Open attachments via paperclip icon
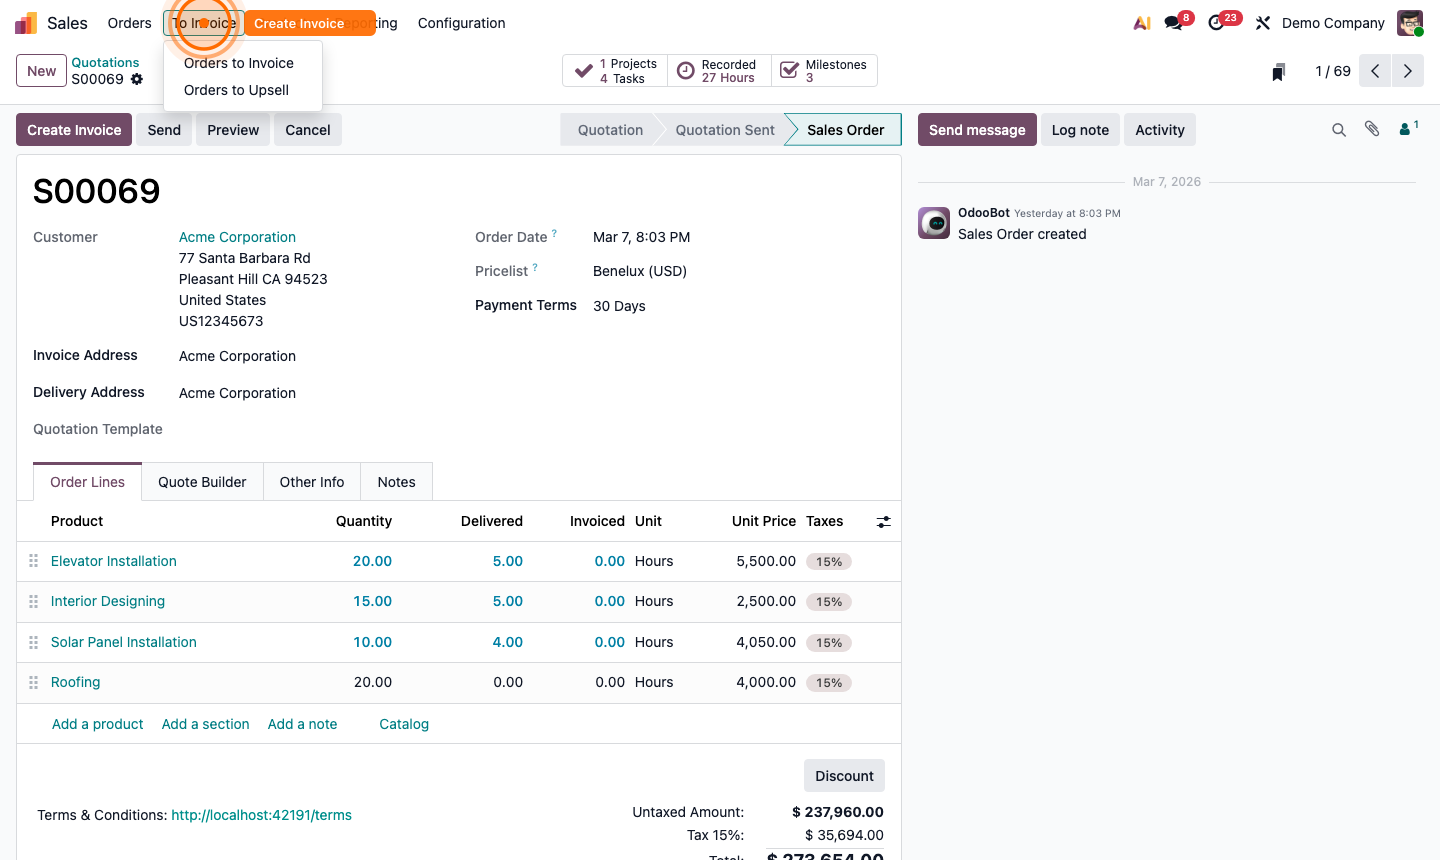The height and width of the screenshot is (860, 1440). point(1371,129)
